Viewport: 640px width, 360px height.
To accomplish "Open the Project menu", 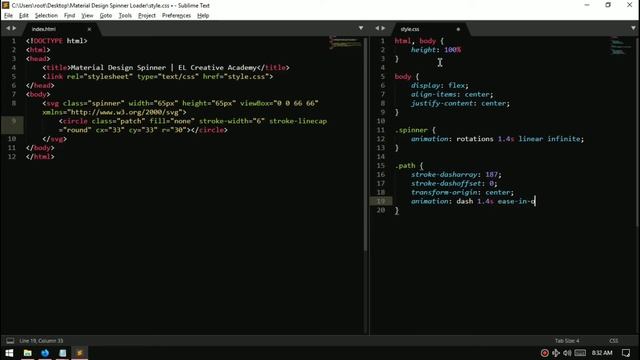I will [147, 16].
